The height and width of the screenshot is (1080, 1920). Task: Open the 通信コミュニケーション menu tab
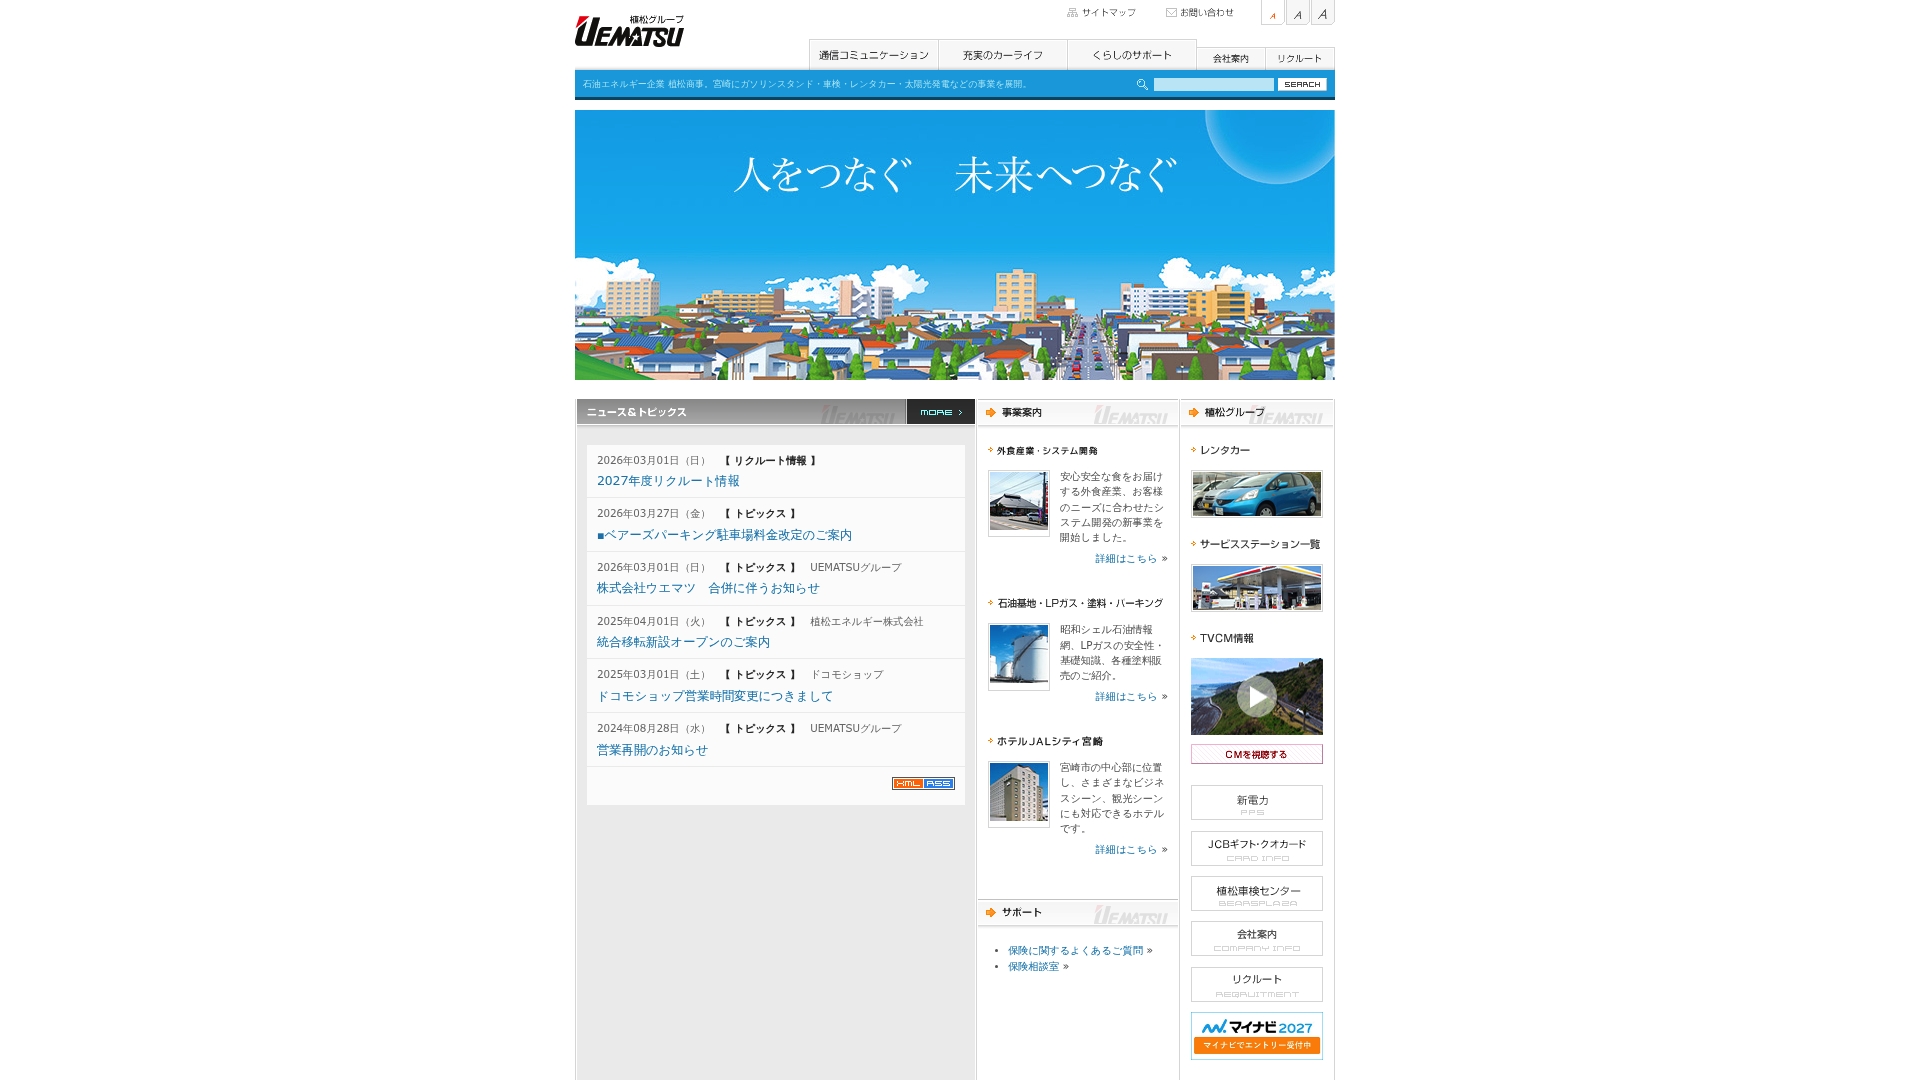pyautogui.click(x=874, y=55)
